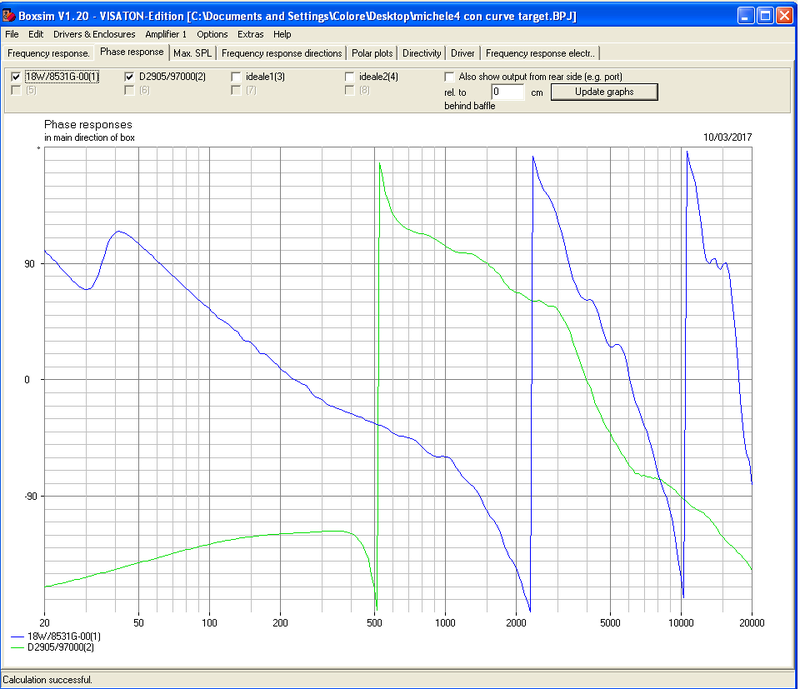Click the 20000 frequency axis label
The image size is (800, 689).
click(752, 623)
